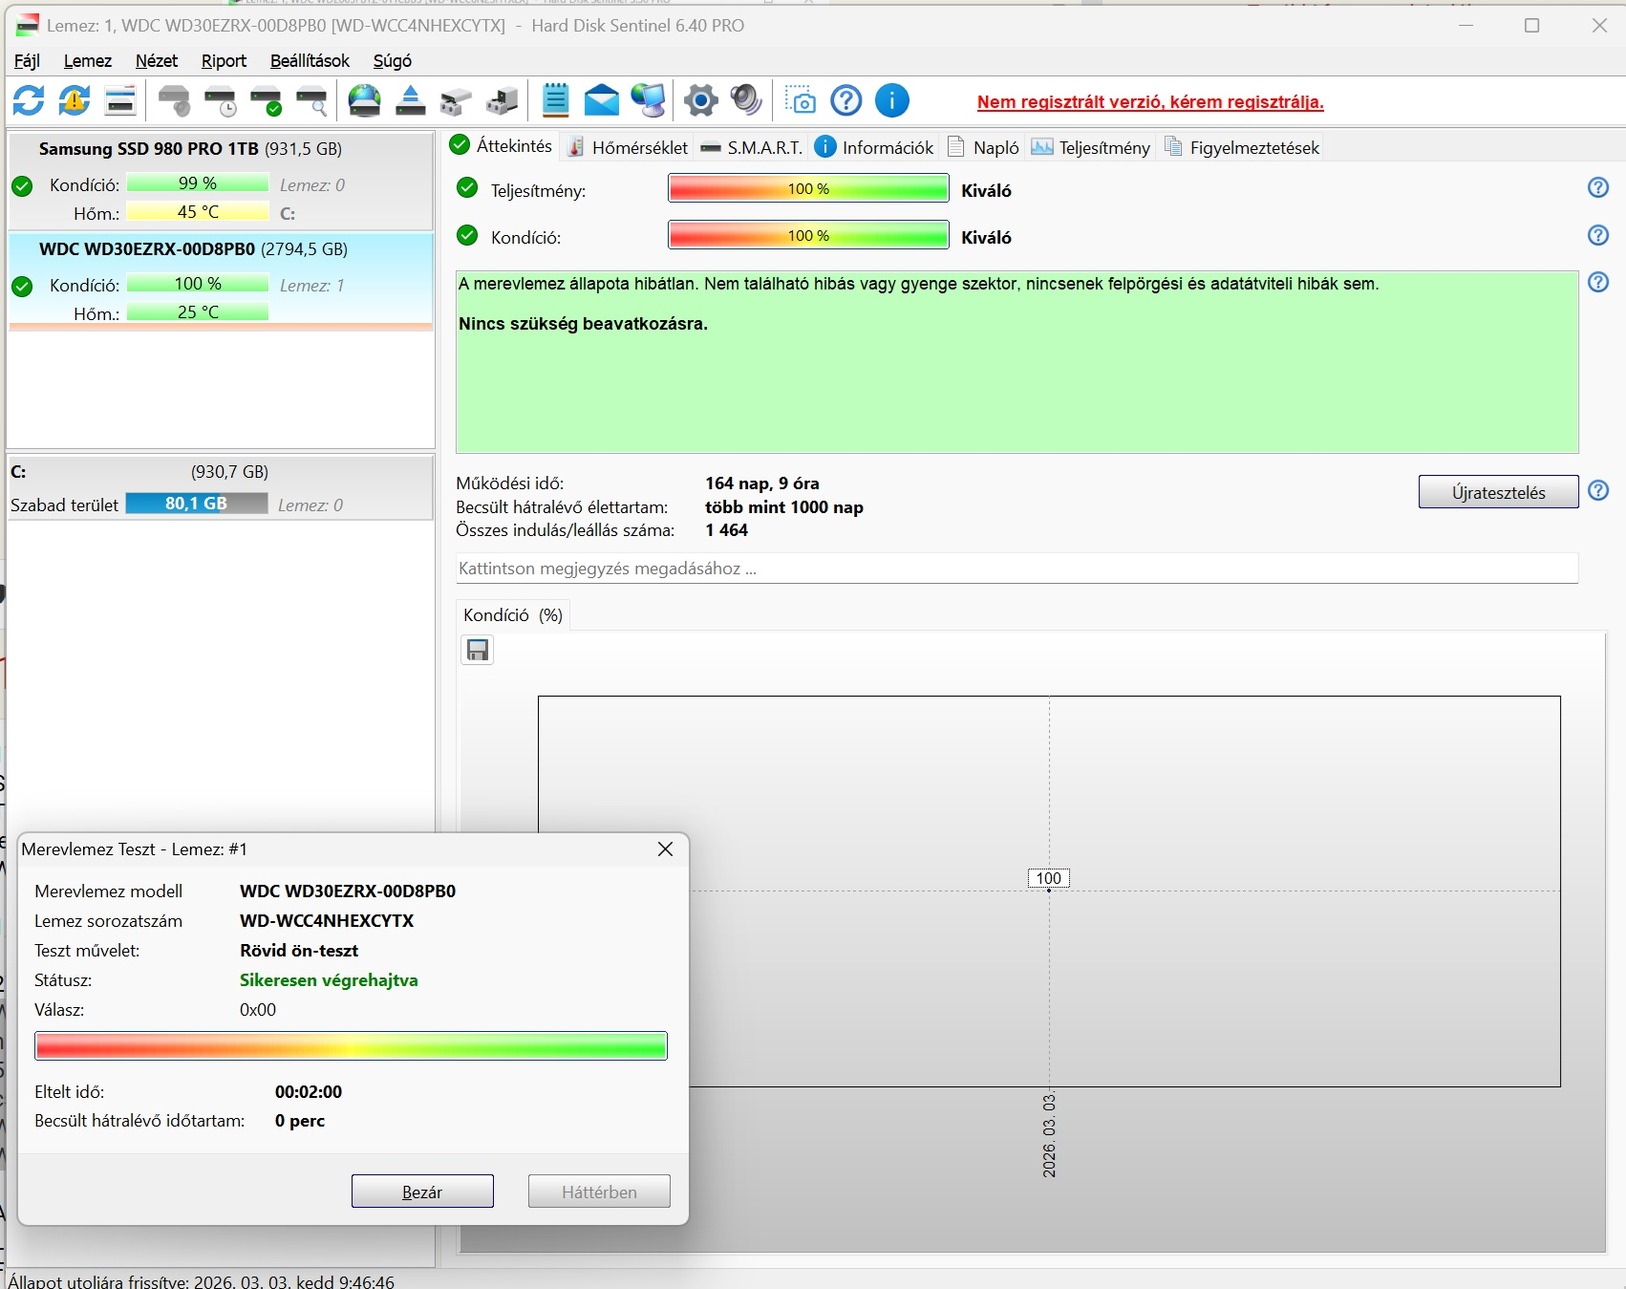Open settings via the gear icon

(x=701, y=101)
